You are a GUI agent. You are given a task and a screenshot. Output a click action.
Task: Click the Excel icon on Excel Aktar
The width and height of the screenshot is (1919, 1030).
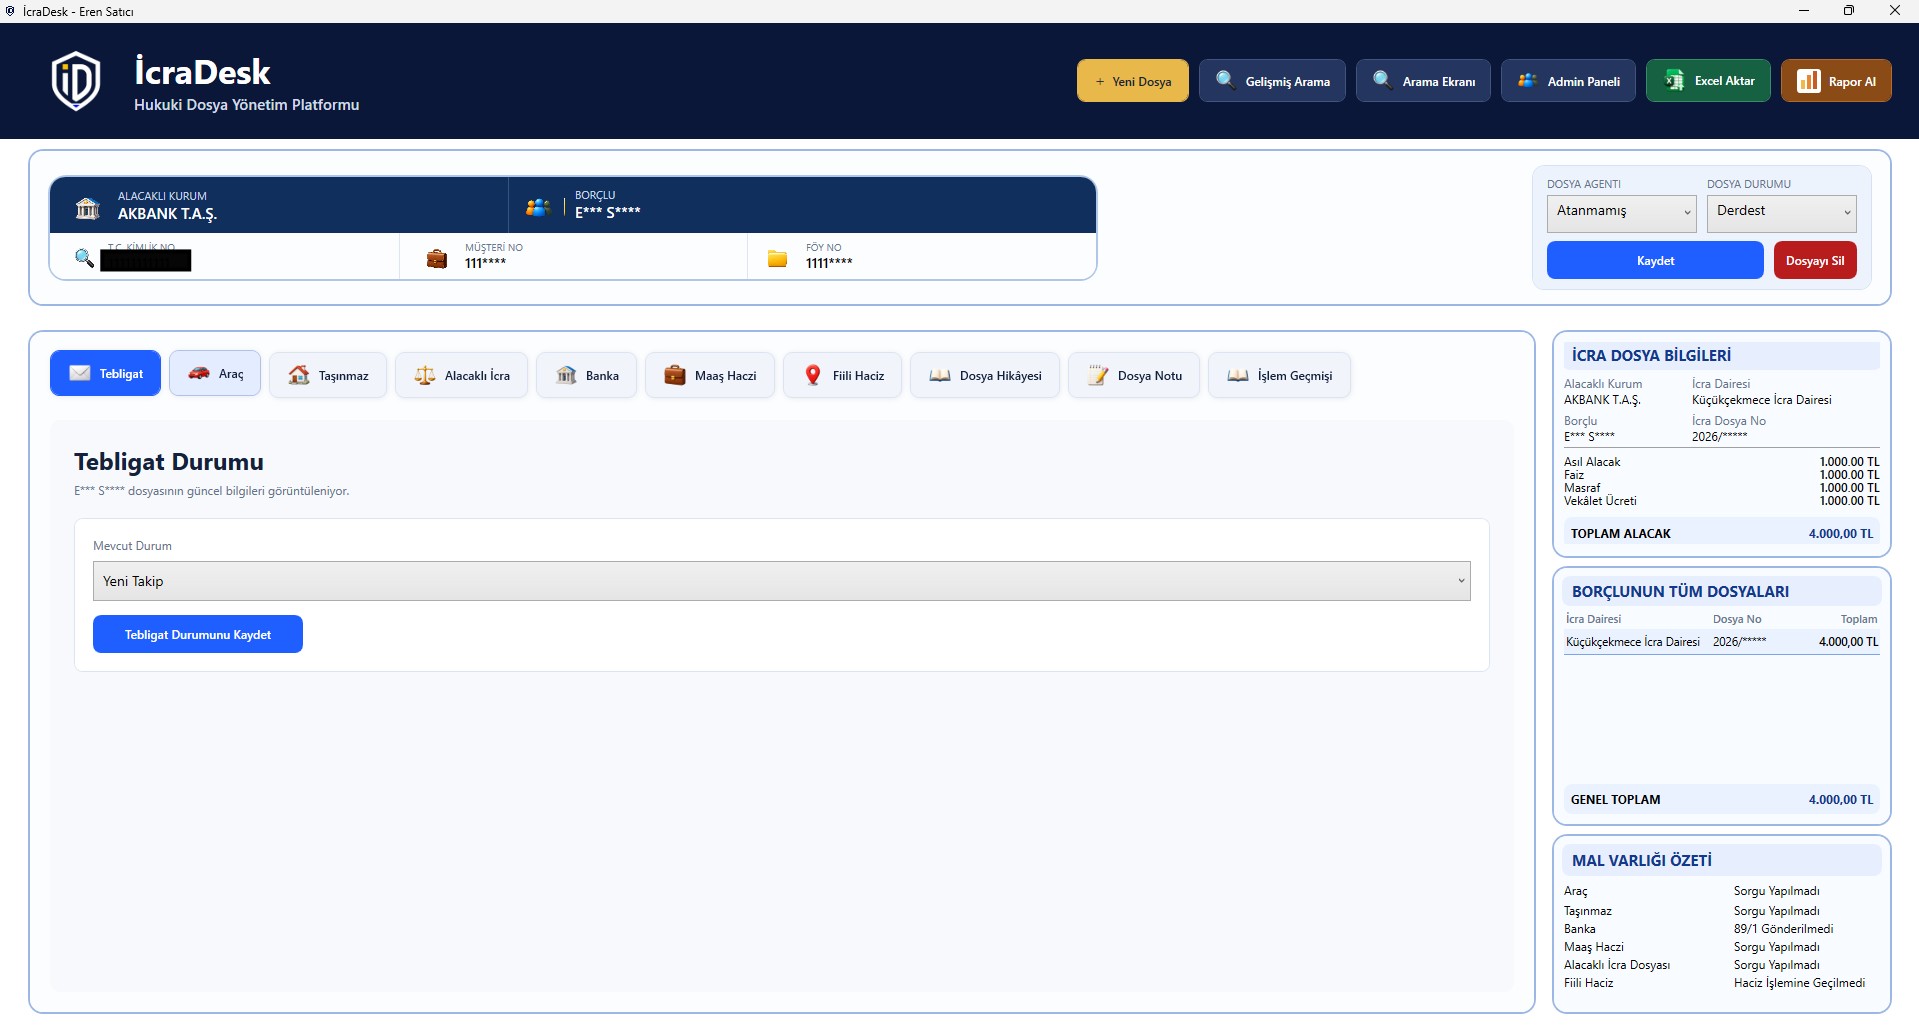click(1674, 80)
